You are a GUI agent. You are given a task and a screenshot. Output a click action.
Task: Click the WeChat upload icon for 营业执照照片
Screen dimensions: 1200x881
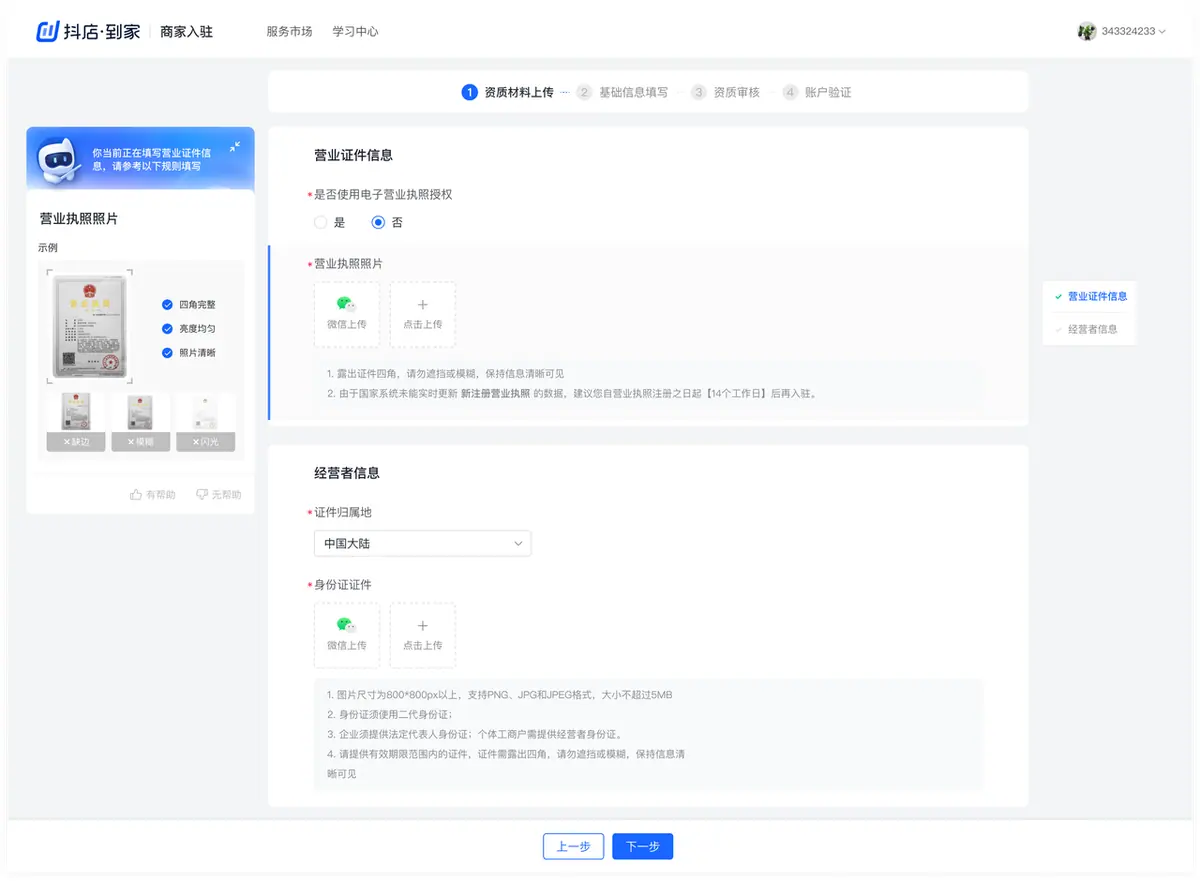(346, 305)
